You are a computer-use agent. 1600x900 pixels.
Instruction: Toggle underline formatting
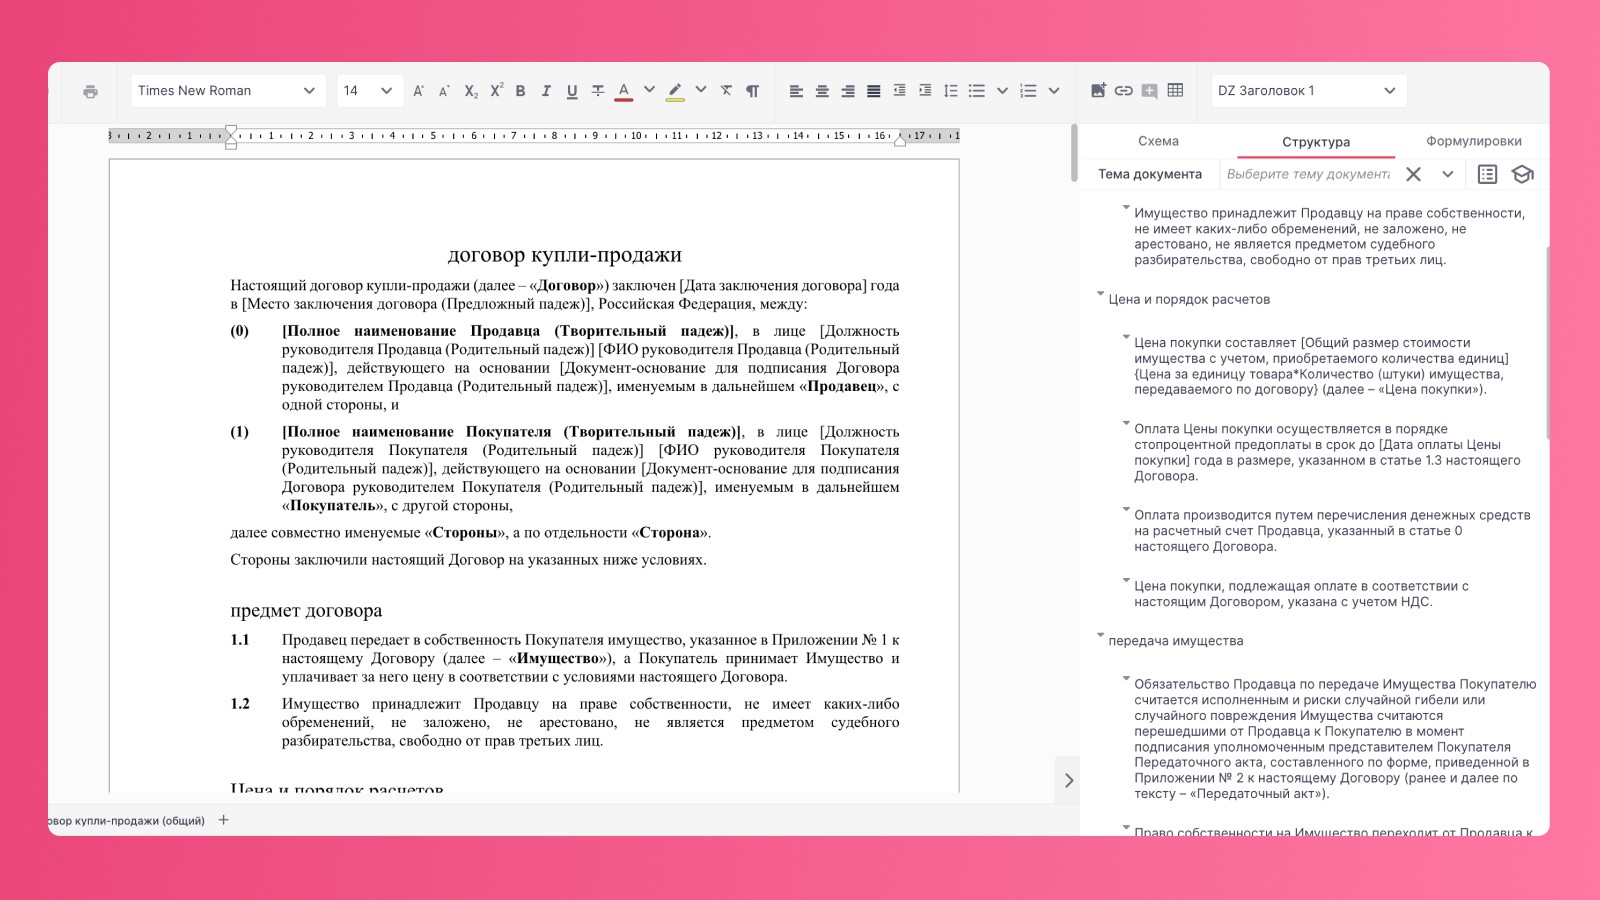(572, 91)
